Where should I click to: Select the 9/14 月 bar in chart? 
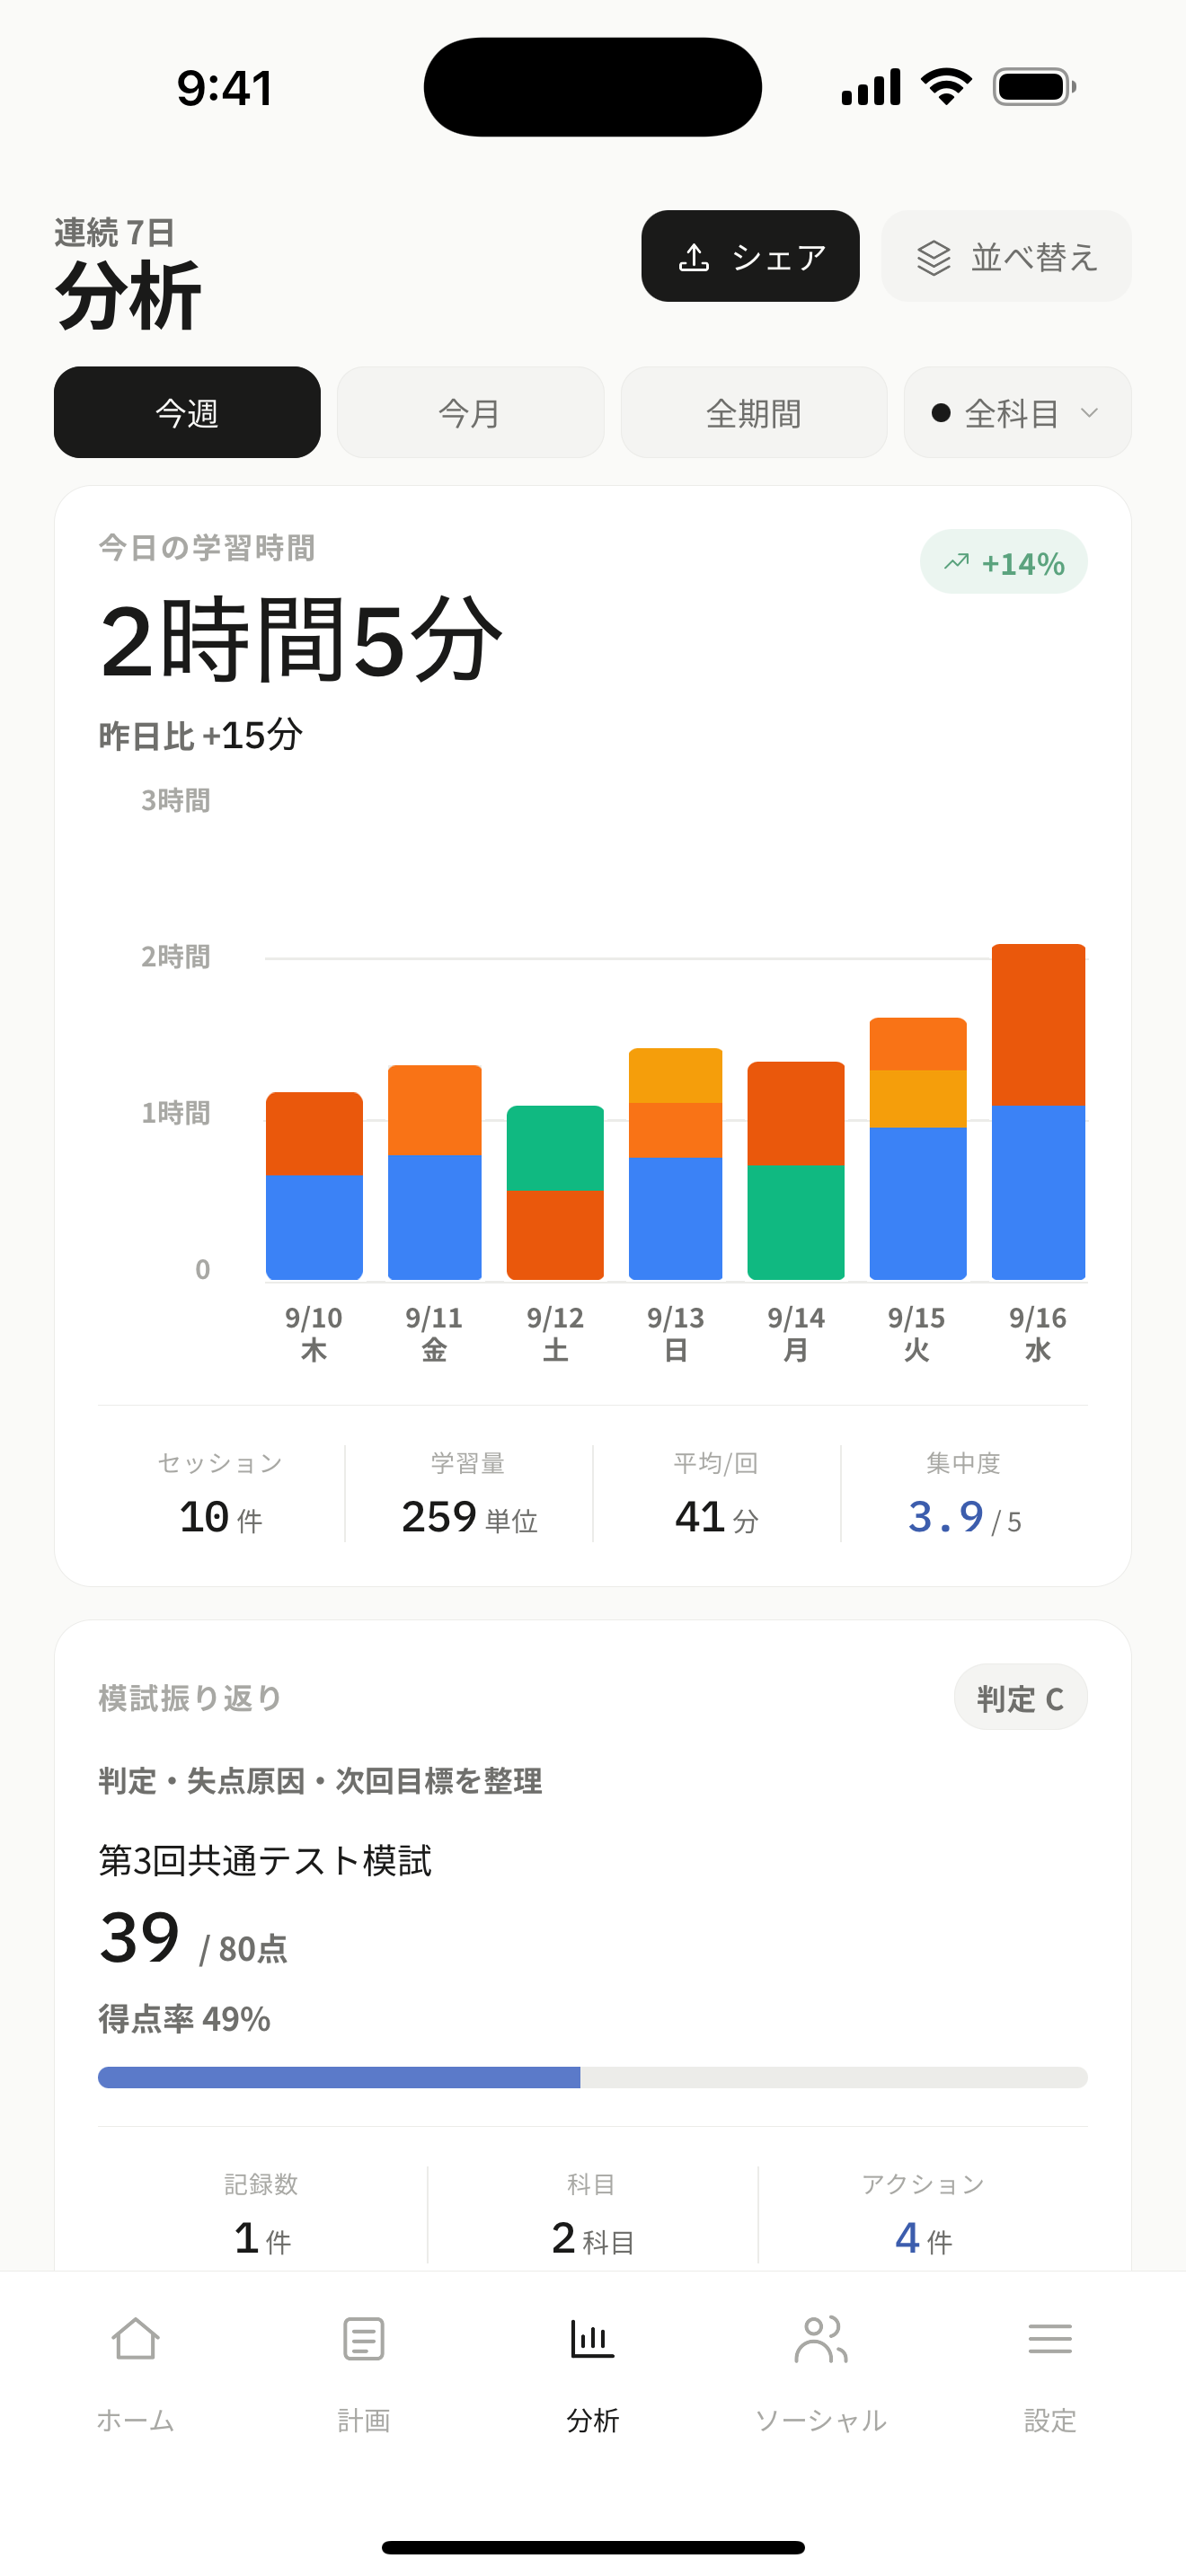click(x=796, y=1171)
